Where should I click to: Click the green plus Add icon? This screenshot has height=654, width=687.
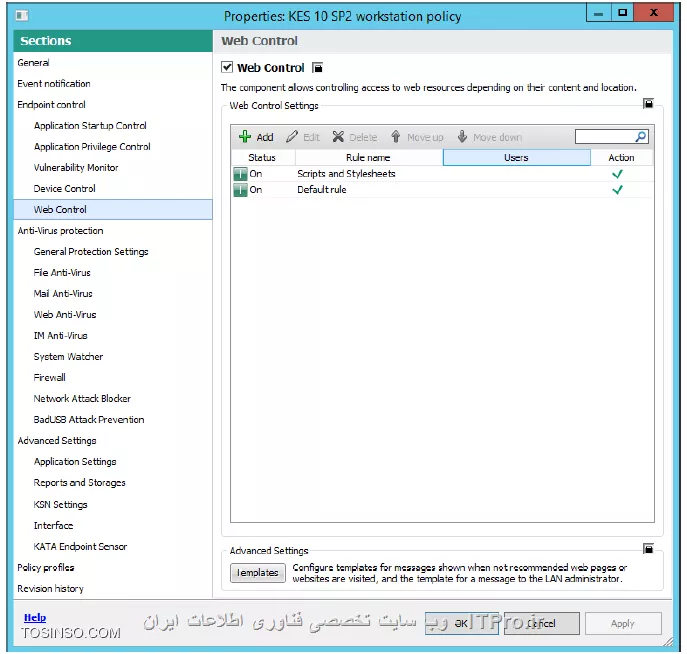(x=244, y=137)
